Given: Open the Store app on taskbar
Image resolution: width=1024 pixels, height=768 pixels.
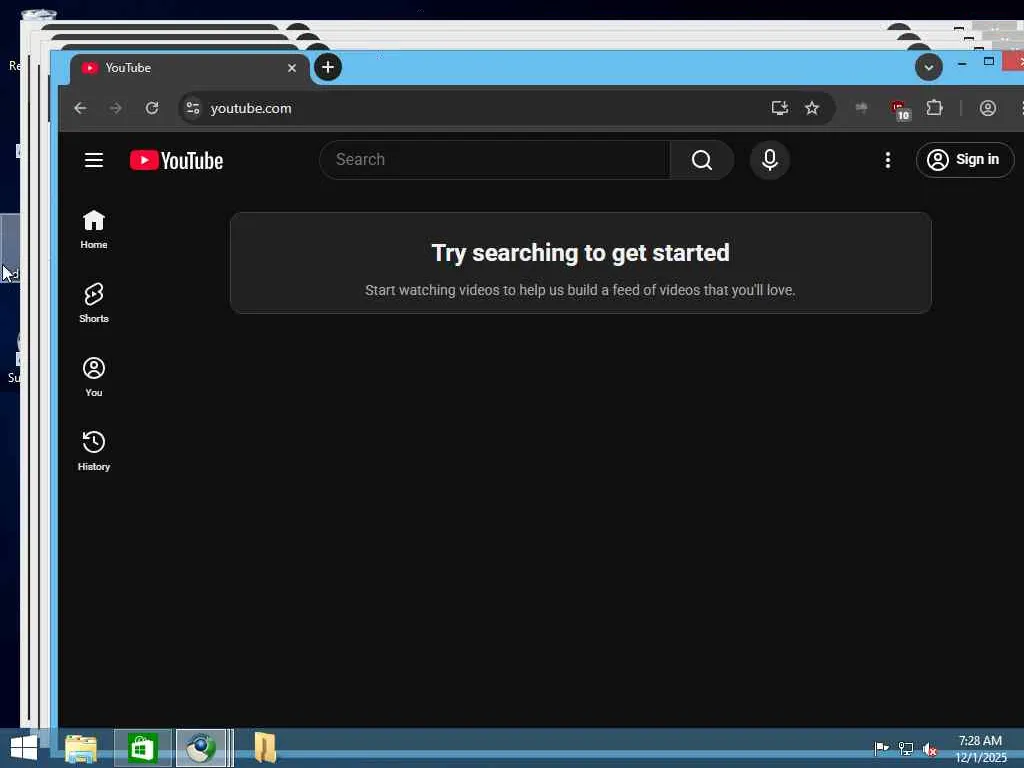Looking at the screenshot, I should point(142,748).
